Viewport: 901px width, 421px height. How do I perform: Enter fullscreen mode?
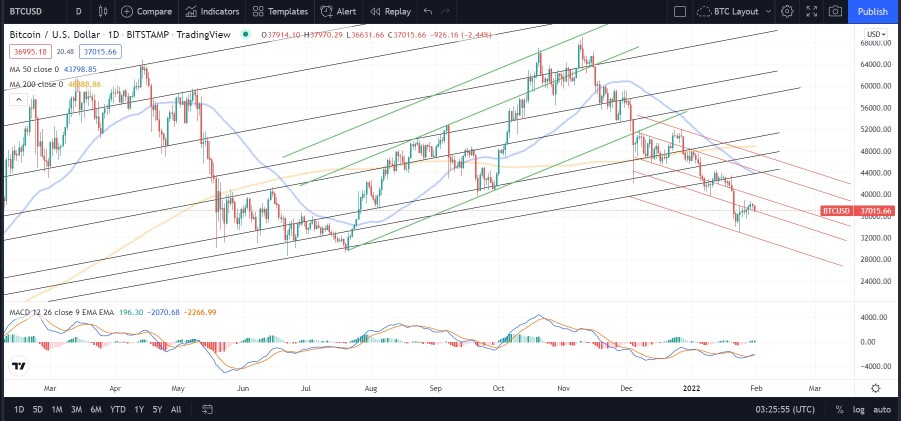[x=811, y=11]
